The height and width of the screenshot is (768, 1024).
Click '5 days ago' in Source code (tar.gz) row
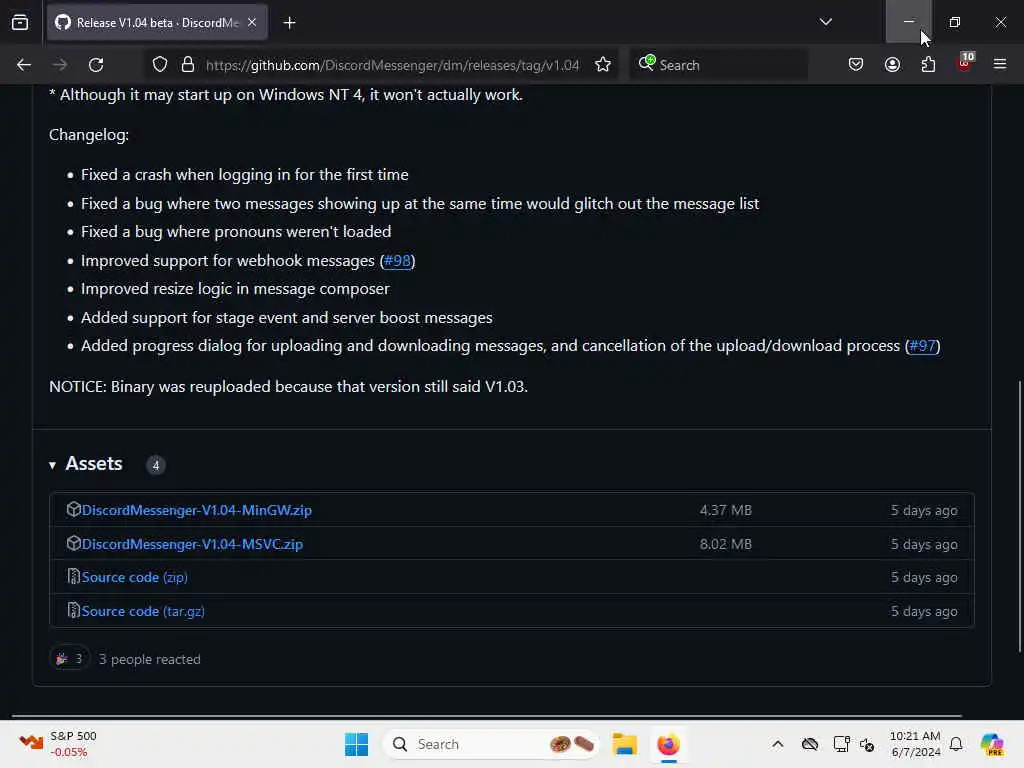[x=924, y=611]
